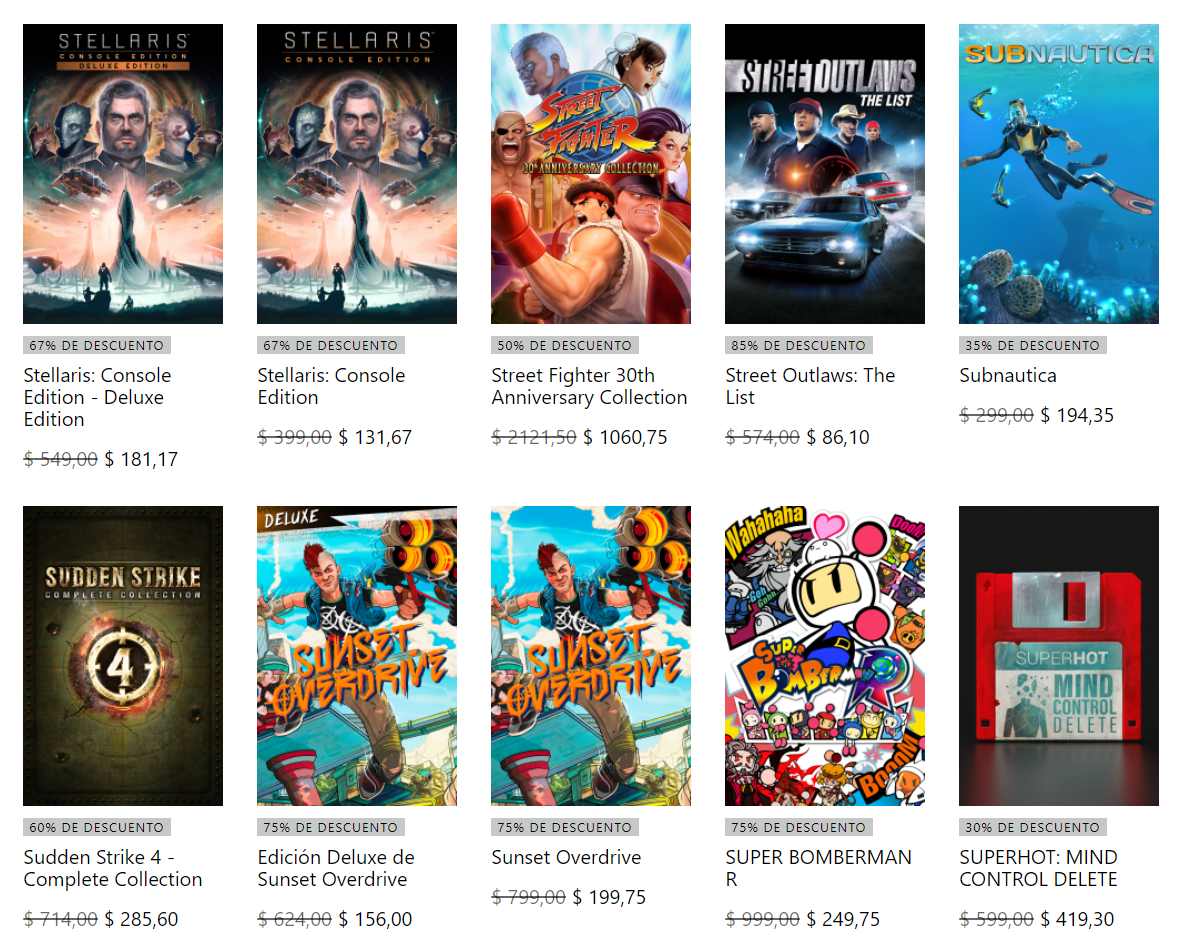Viewport: 1179px width, 950px height.
Task: Open the Super Bomberman R cover image
Action: click(824, 656)
